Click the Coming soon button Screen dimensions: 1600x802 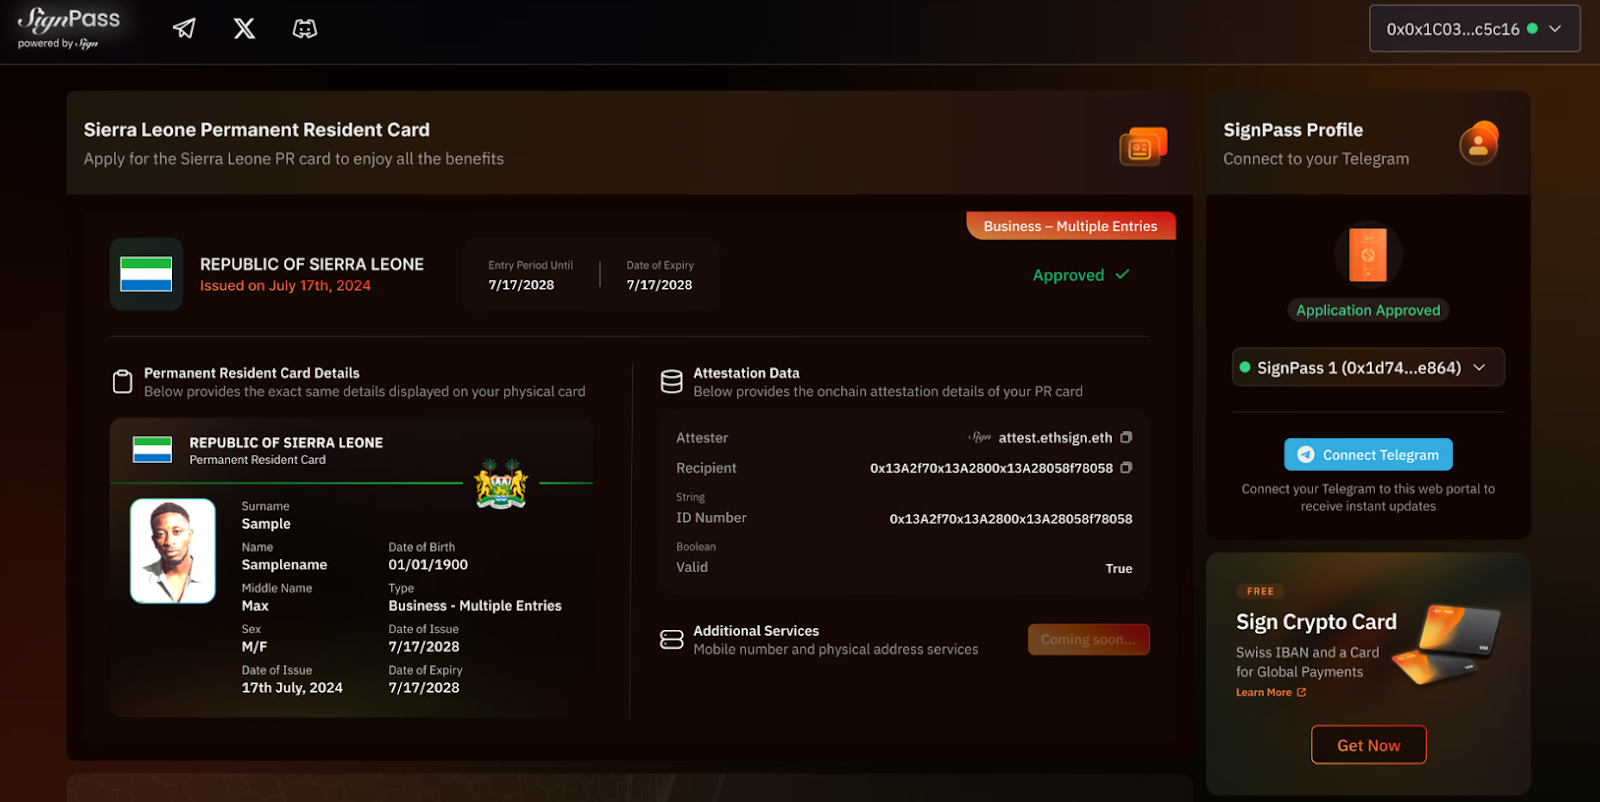tap(1088, 639)
